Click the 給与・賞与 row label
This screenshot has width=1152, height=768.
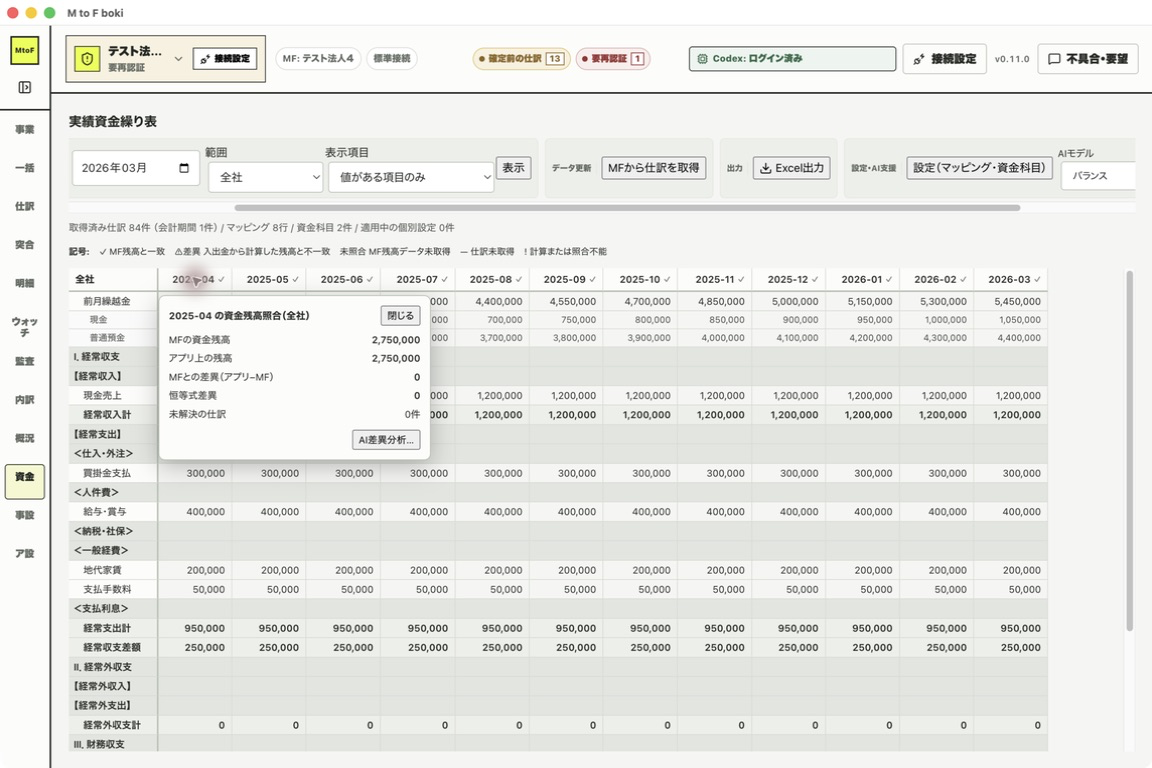104,512
